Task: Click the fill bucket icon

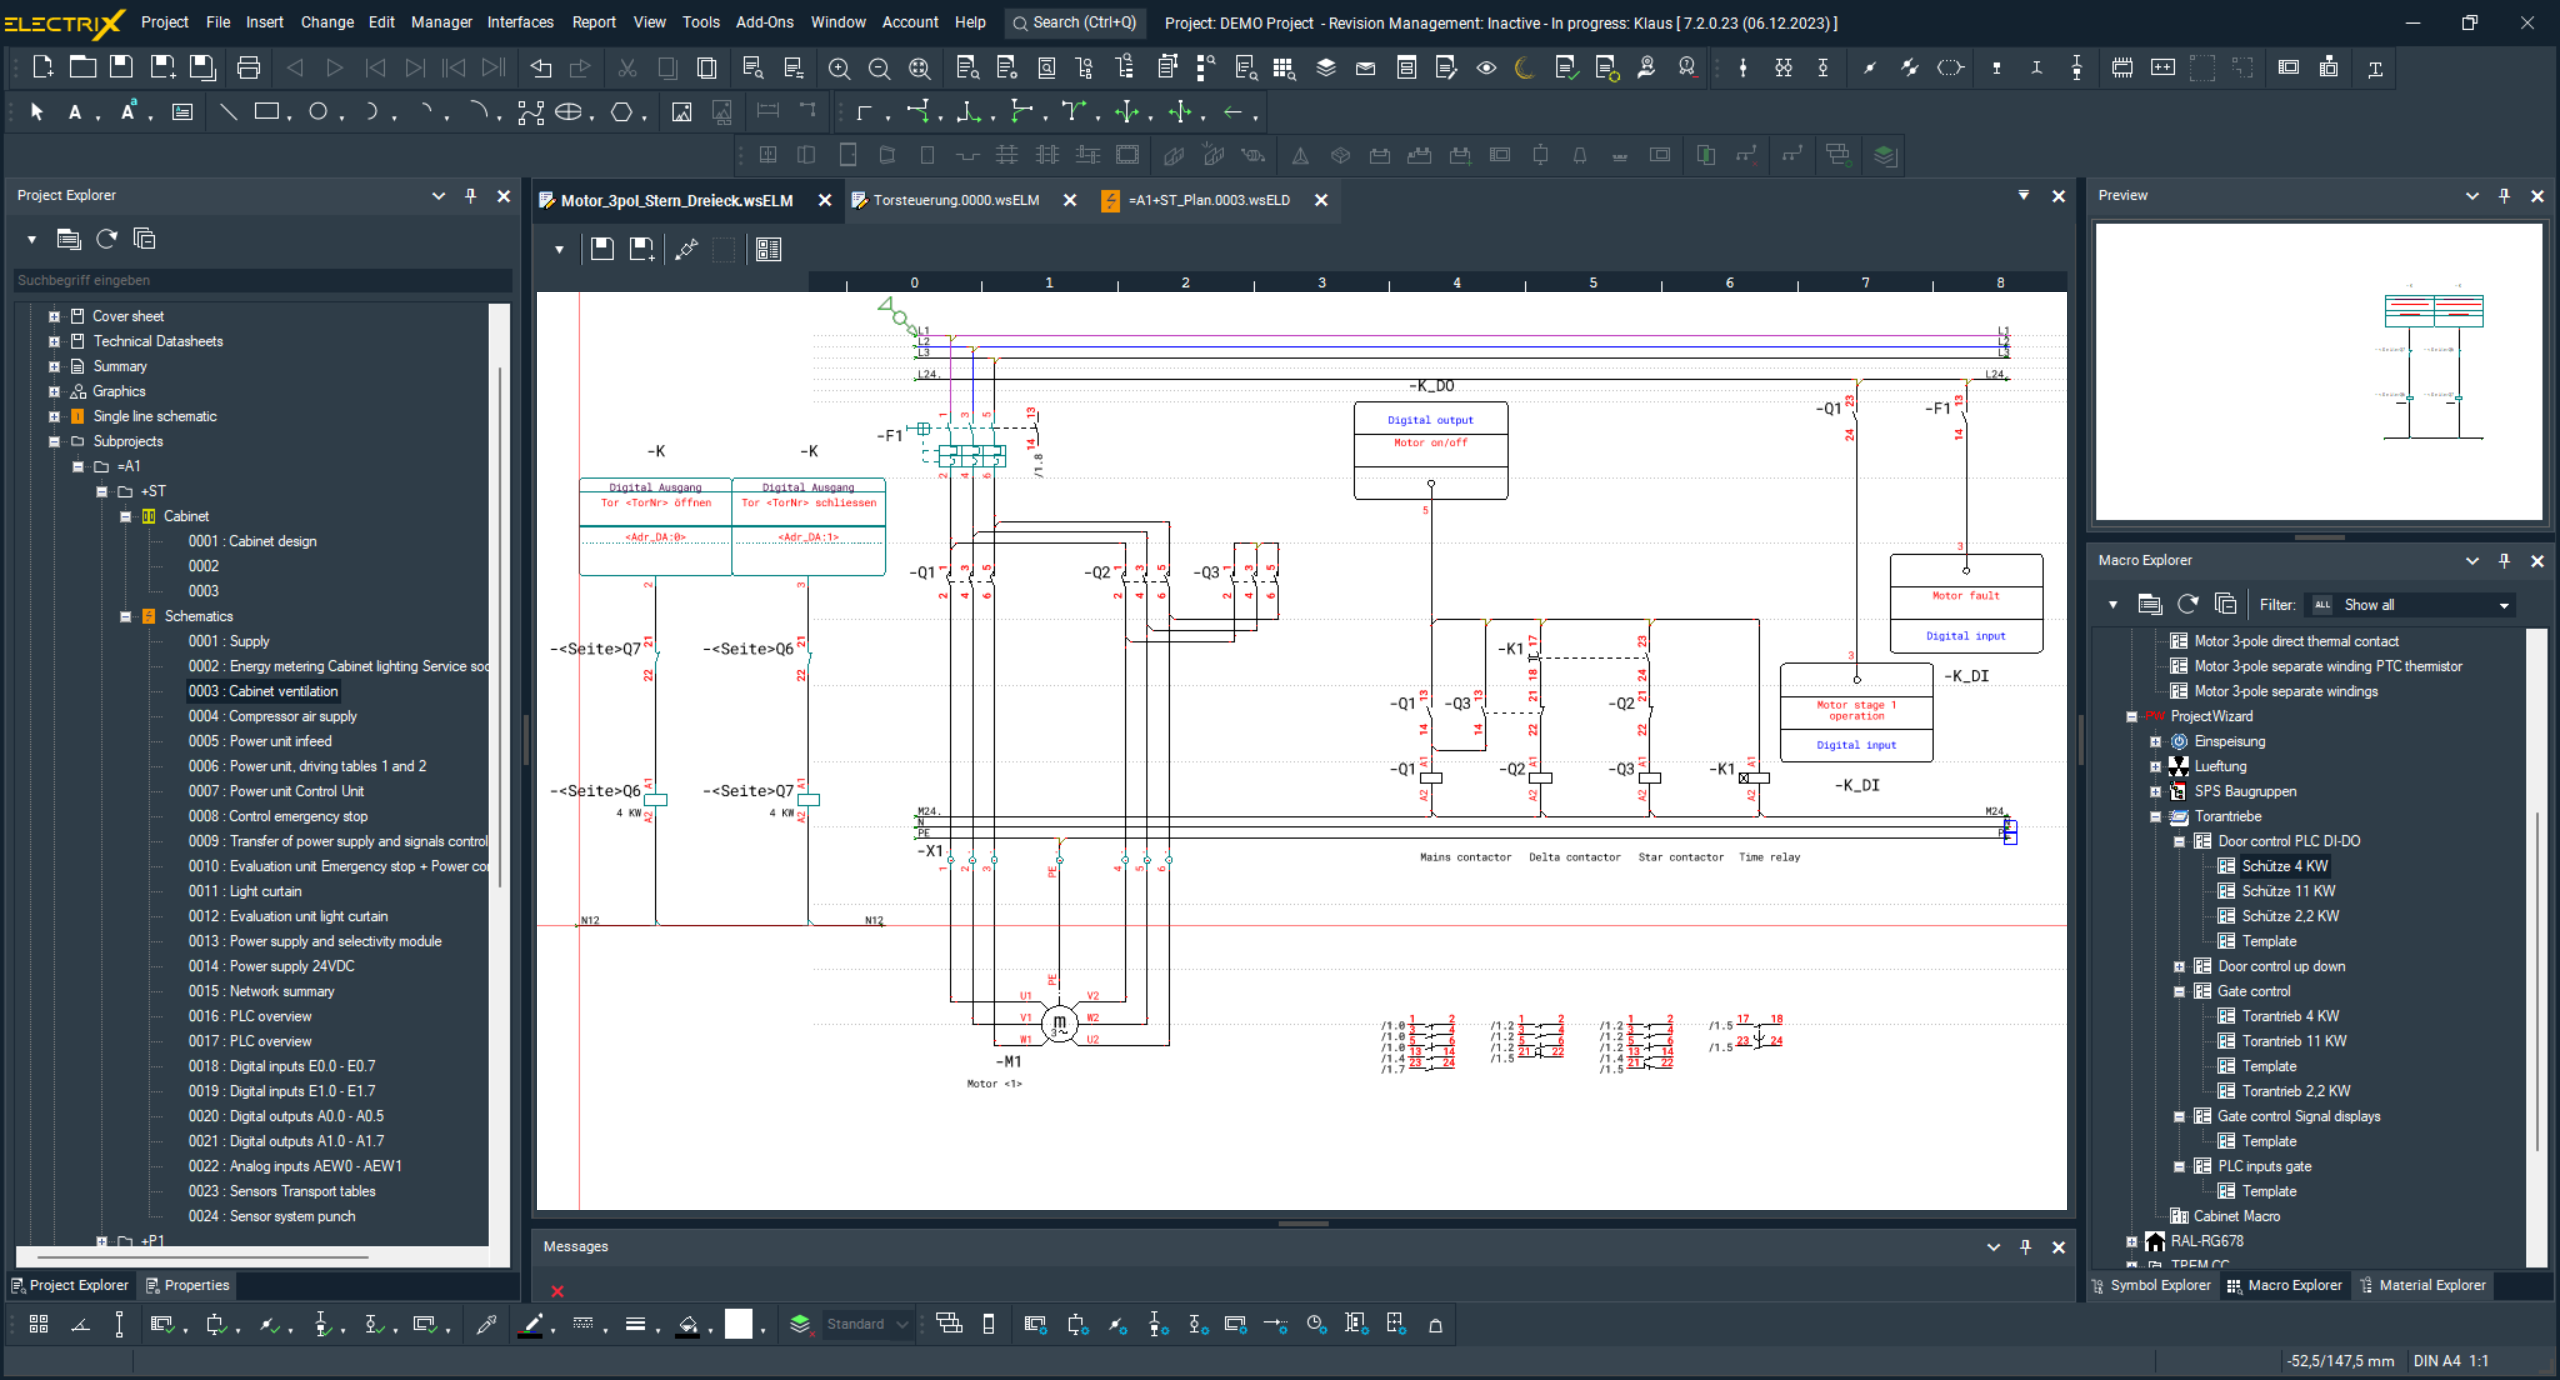Action: click(x=688, y=1324)
